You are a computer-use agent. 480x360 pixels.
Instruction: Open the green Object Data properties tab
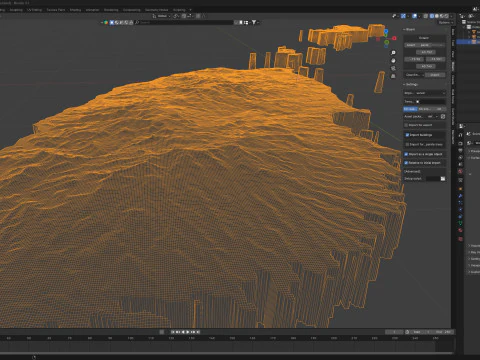click(x=460, y=223)
